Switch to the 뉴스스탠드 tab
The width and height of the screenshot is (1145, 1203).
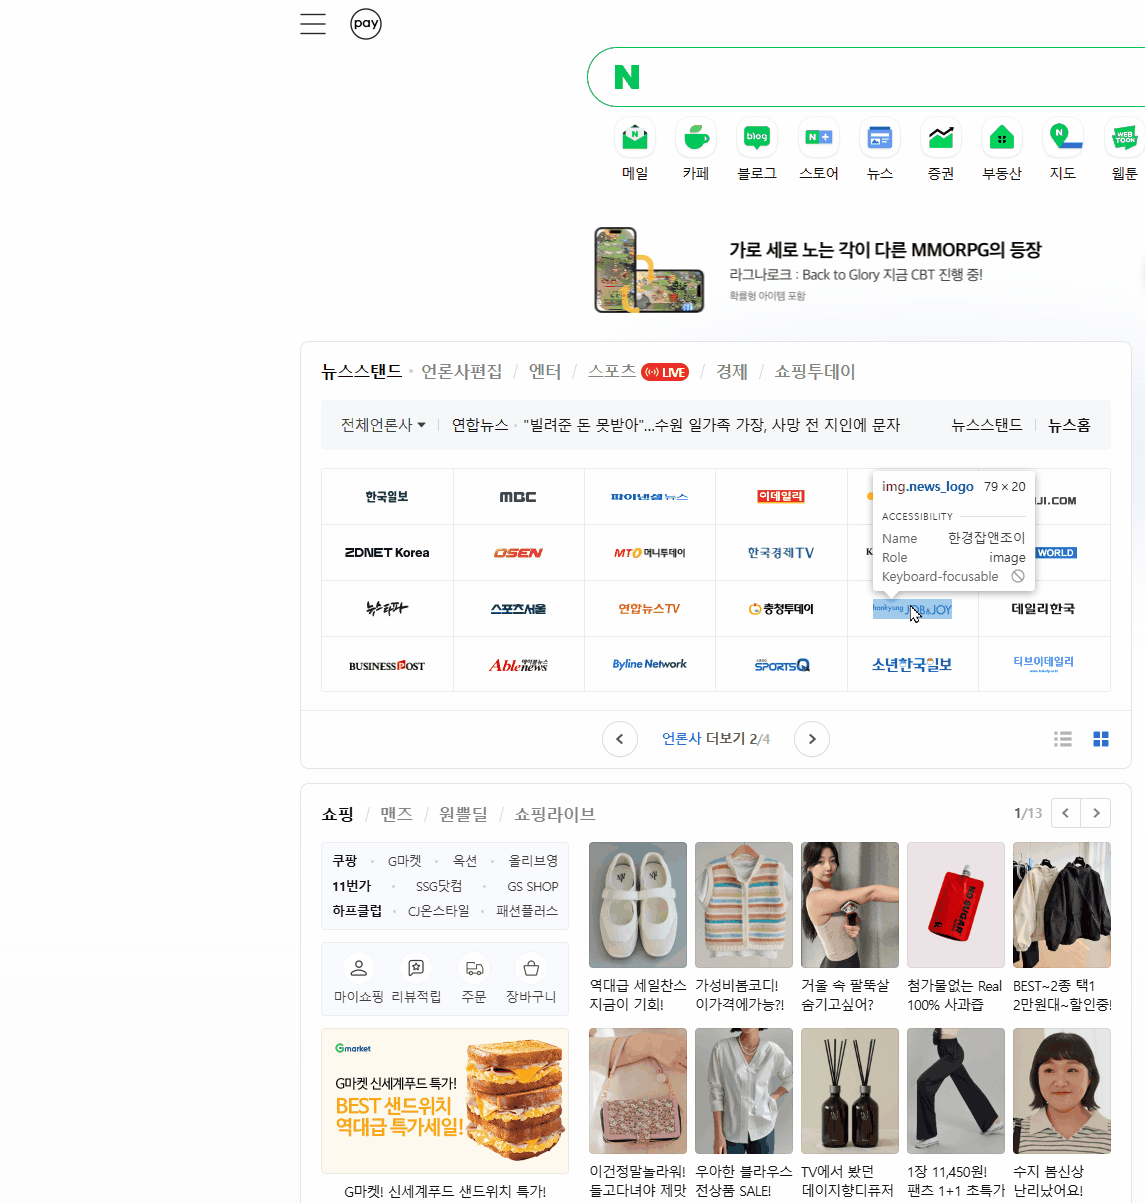tap(361, 371)
